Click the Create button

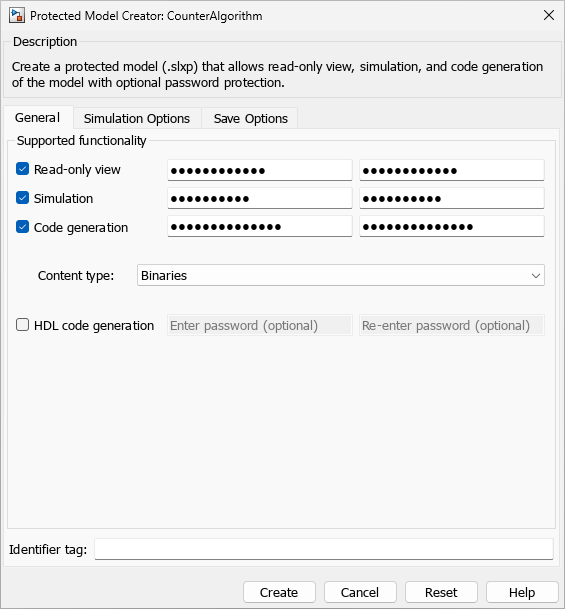tap(279, 592)
